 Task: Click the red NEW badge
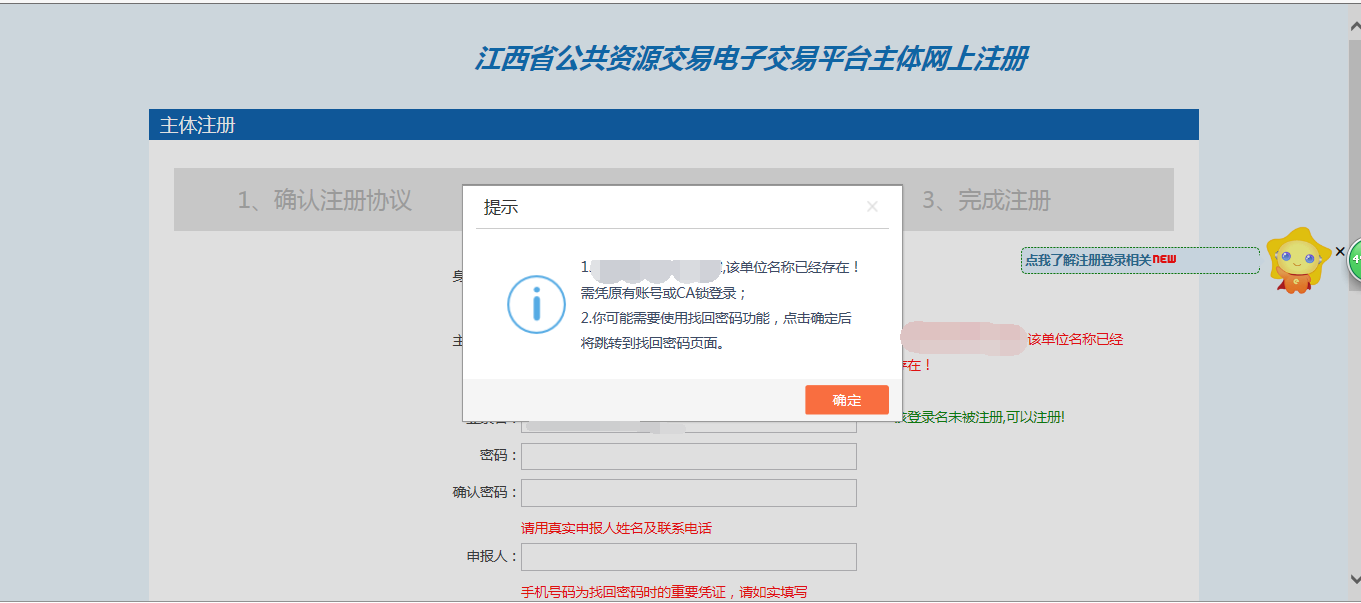coord(1164,259)
